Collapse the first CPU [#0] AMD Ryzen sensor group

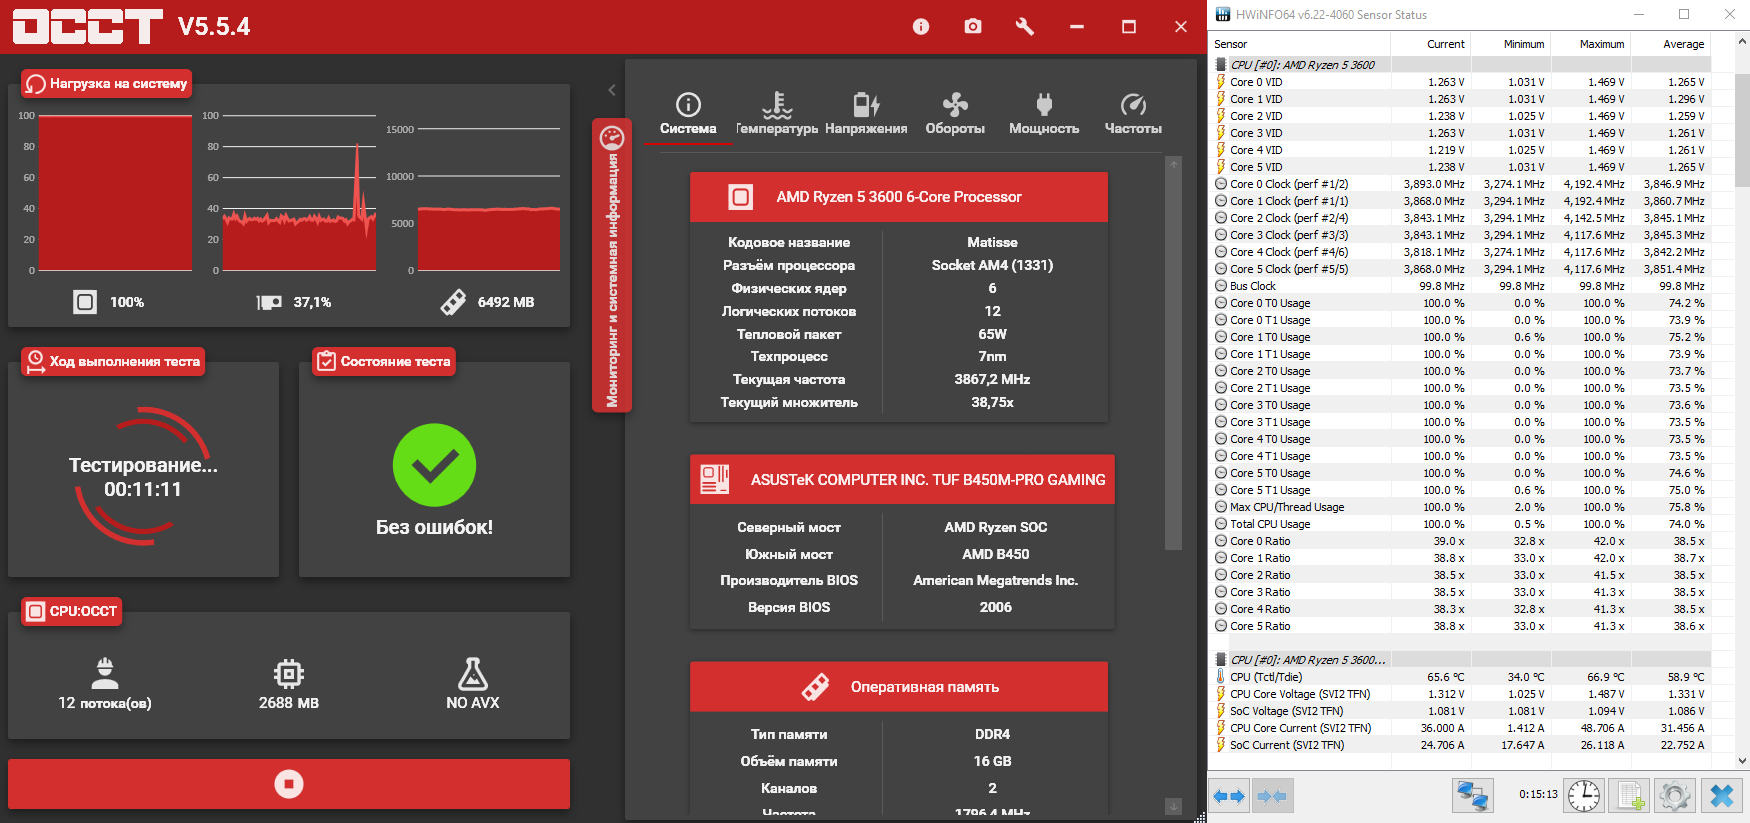point(1302,65)
